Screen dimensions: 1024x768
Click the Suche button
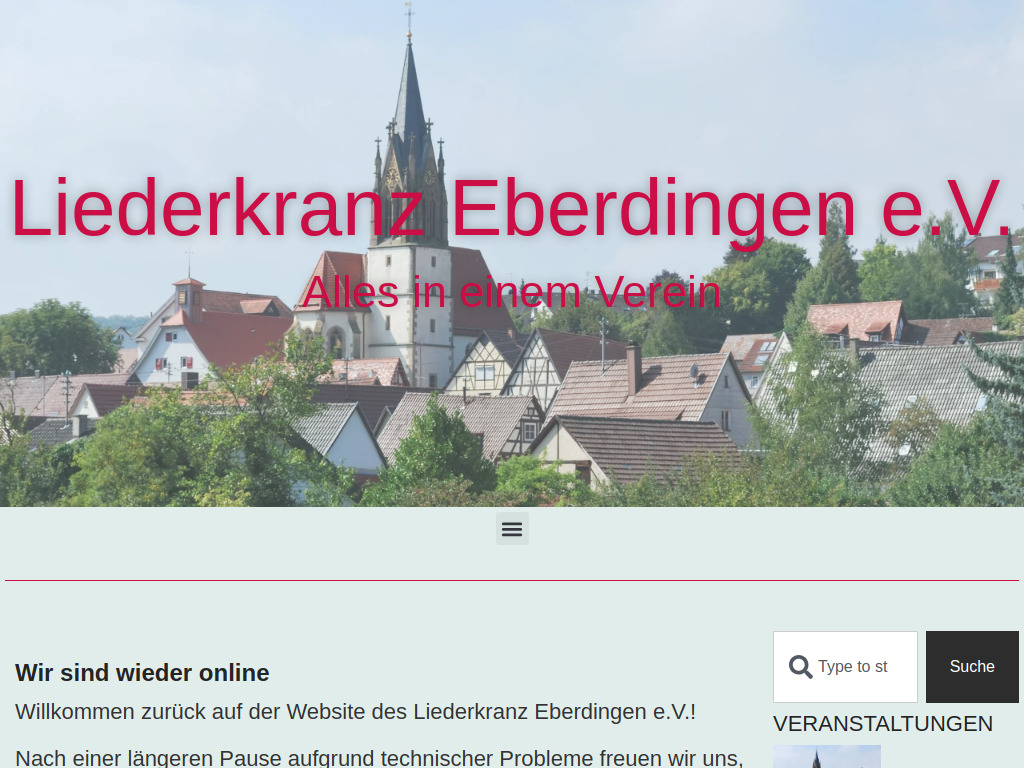pyautogui.click(x=971, y=666)
